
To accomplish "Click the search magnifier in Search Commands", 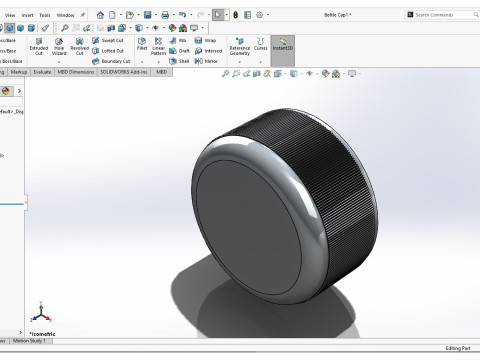I will click(x=476, y=15).
